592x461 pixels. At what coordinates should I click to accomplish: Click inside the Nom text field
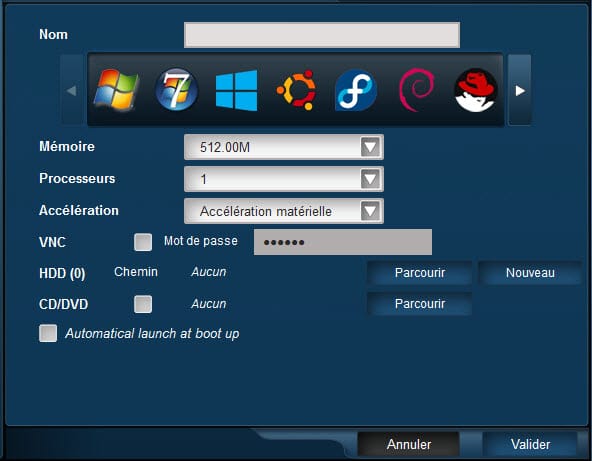[x=322, y=35]
